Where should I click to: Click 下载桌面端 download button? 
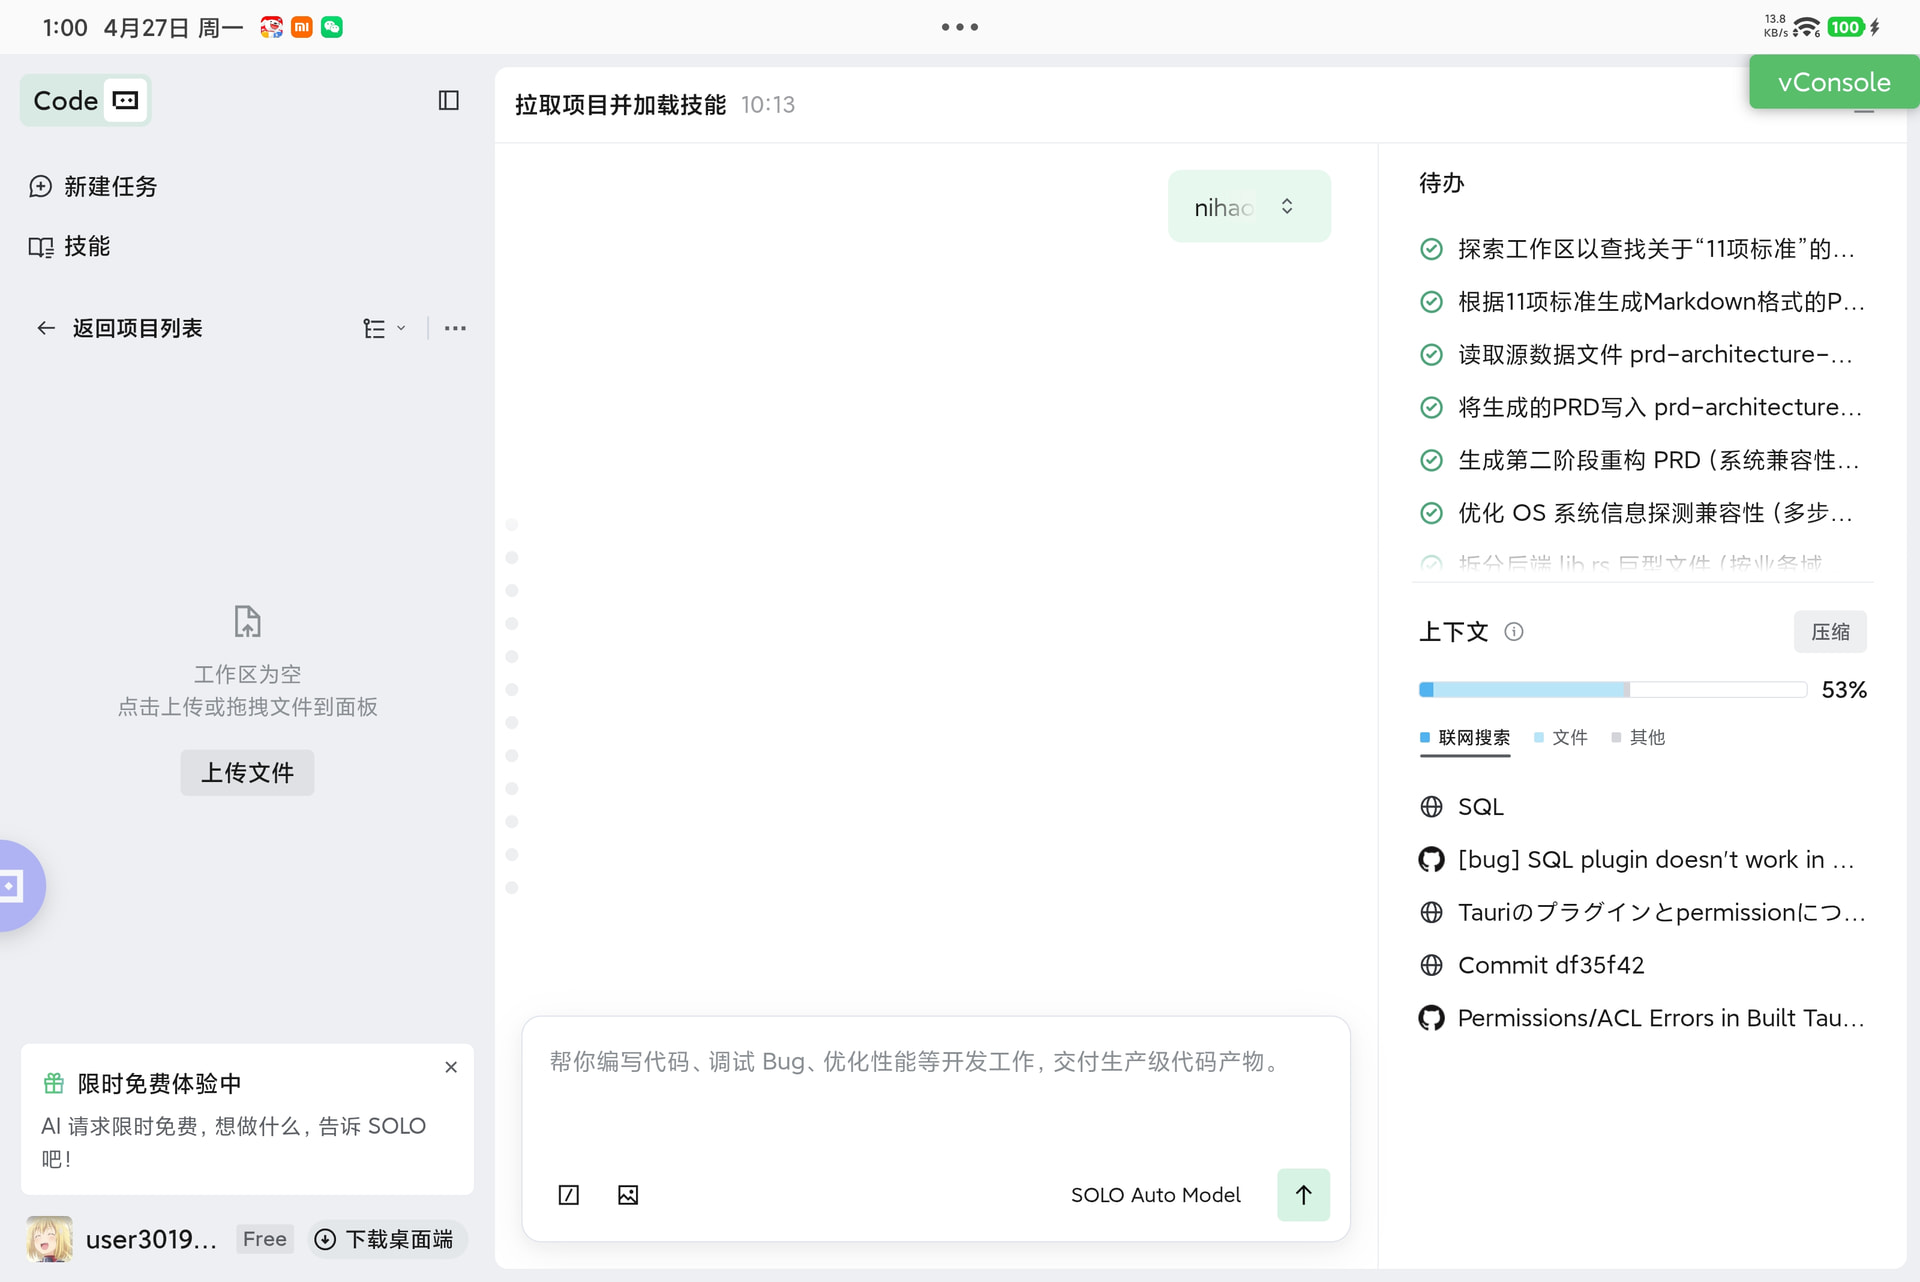click(386, 1239)
